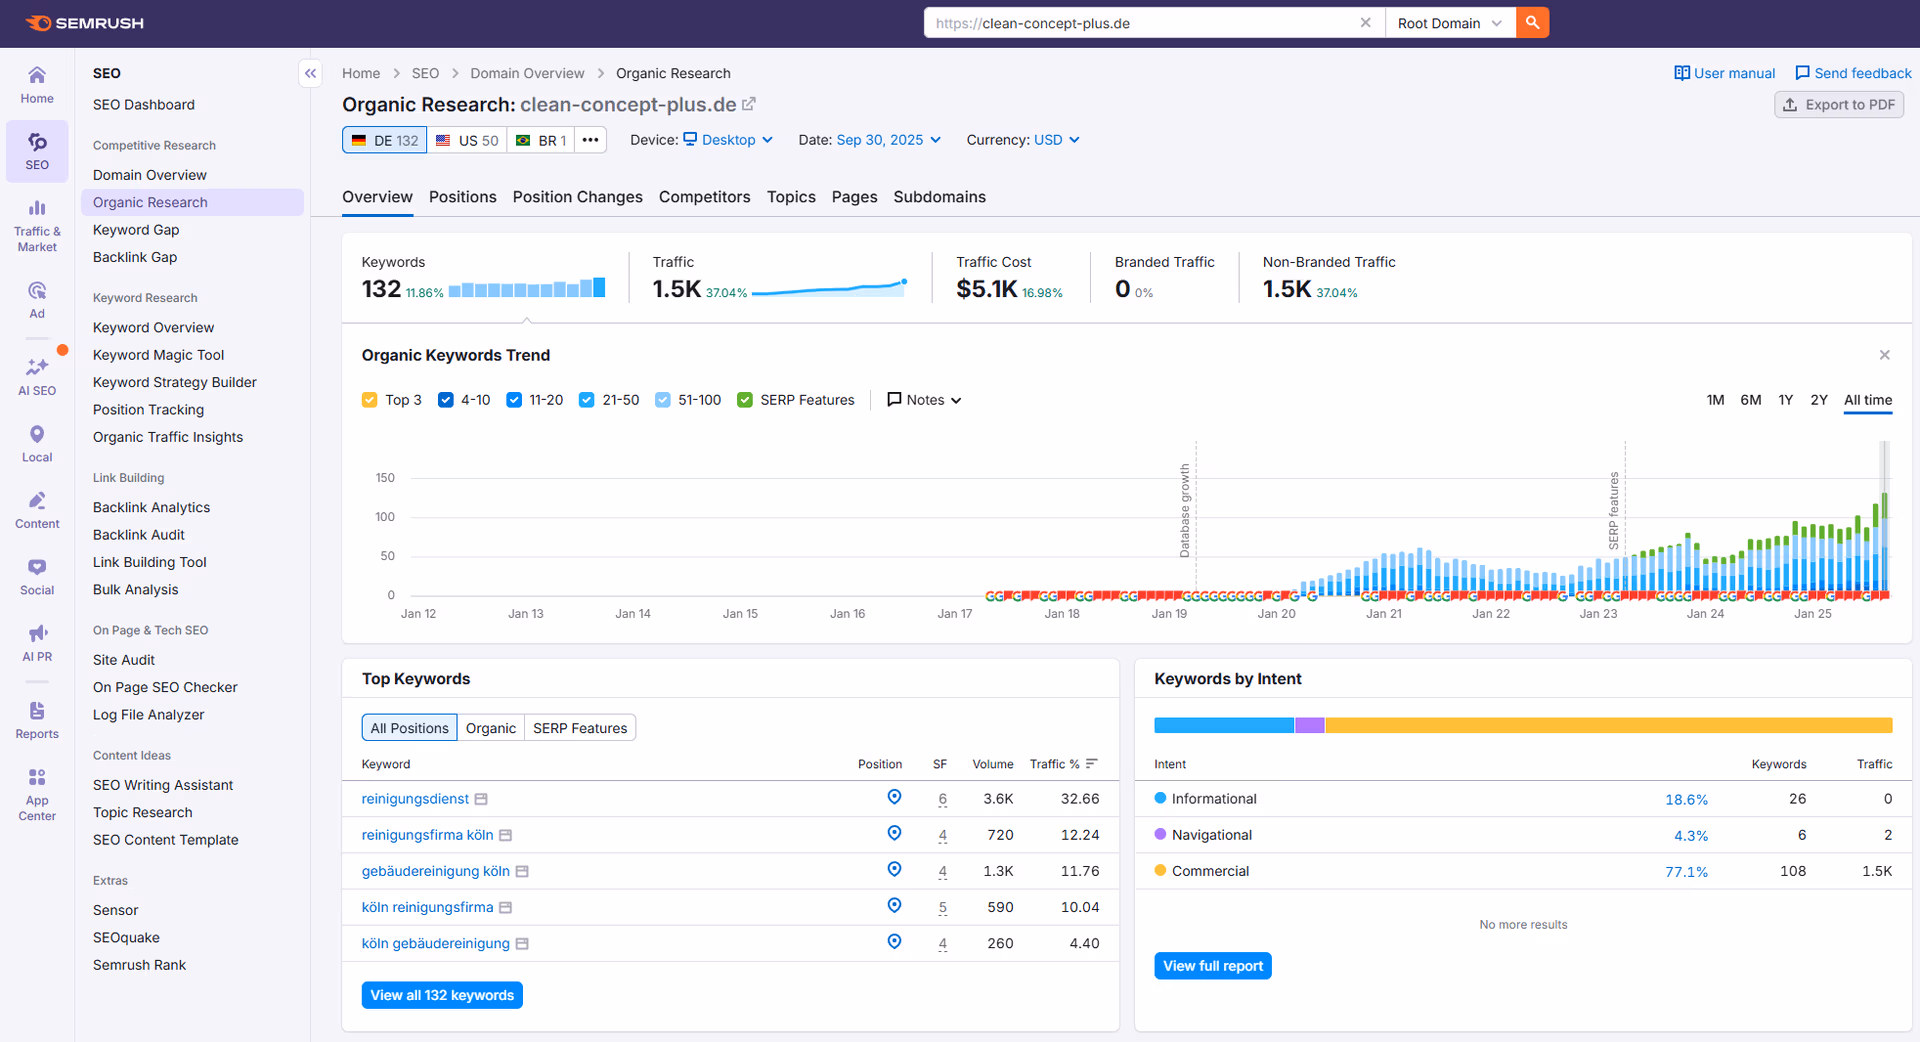Image resolution: width=1920 pixels, height=1042 pixels.
Task: Switch to the Competitors tab
Action: click(x=704, y=197)
